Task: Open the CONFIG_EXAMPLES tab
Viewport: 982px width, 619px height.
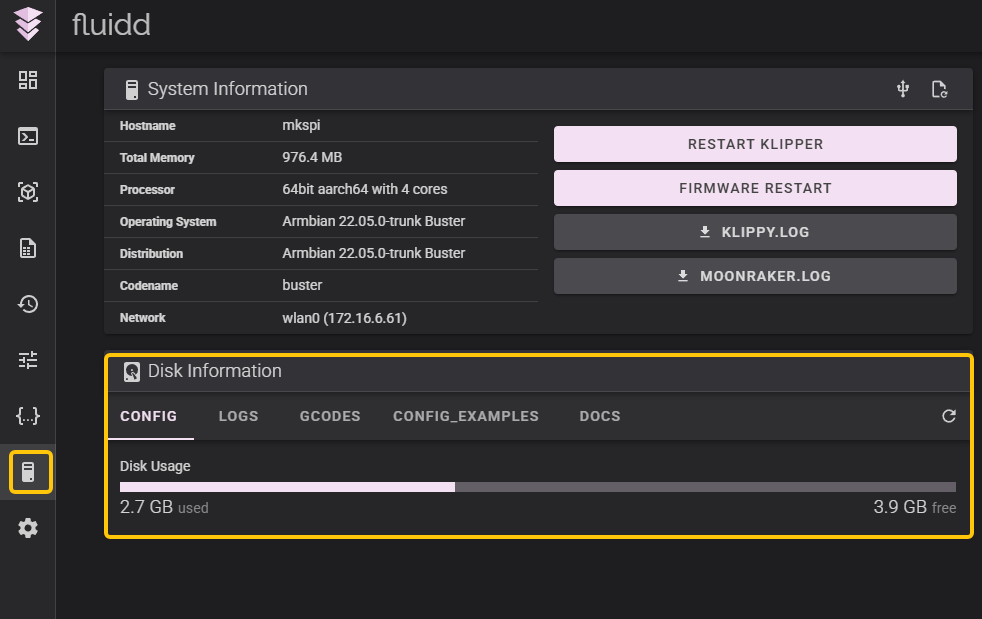Action: (x=465, y=416)
